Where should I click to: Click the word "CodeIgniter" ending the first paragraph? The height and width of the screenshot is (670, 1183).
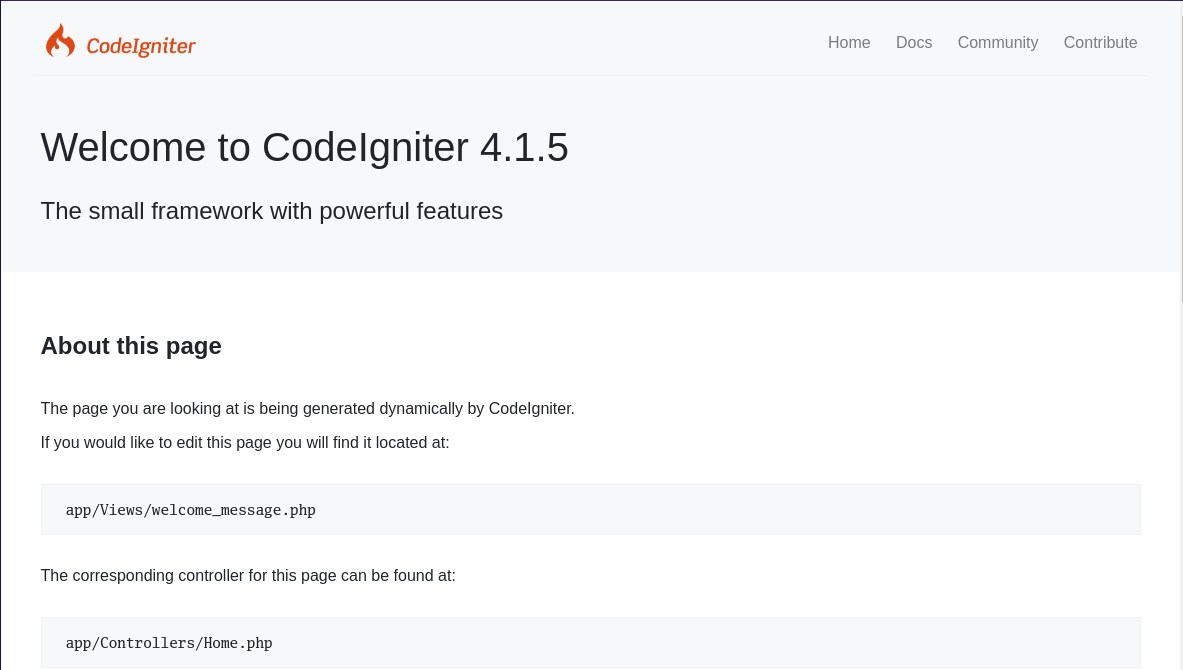[x=531, y=409]
